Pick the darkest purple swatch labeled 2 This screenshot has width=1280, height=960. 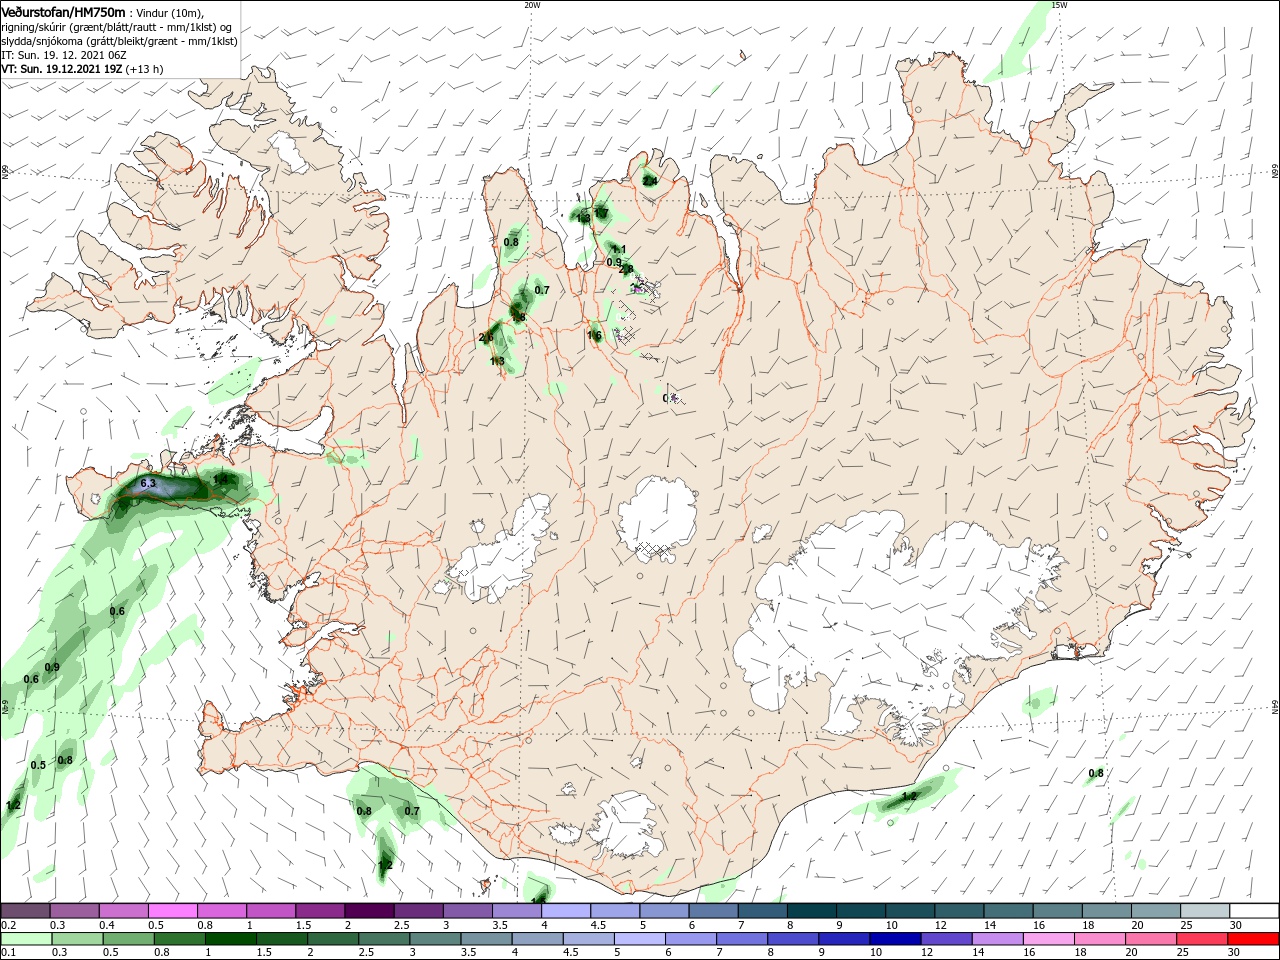point(369,911)
